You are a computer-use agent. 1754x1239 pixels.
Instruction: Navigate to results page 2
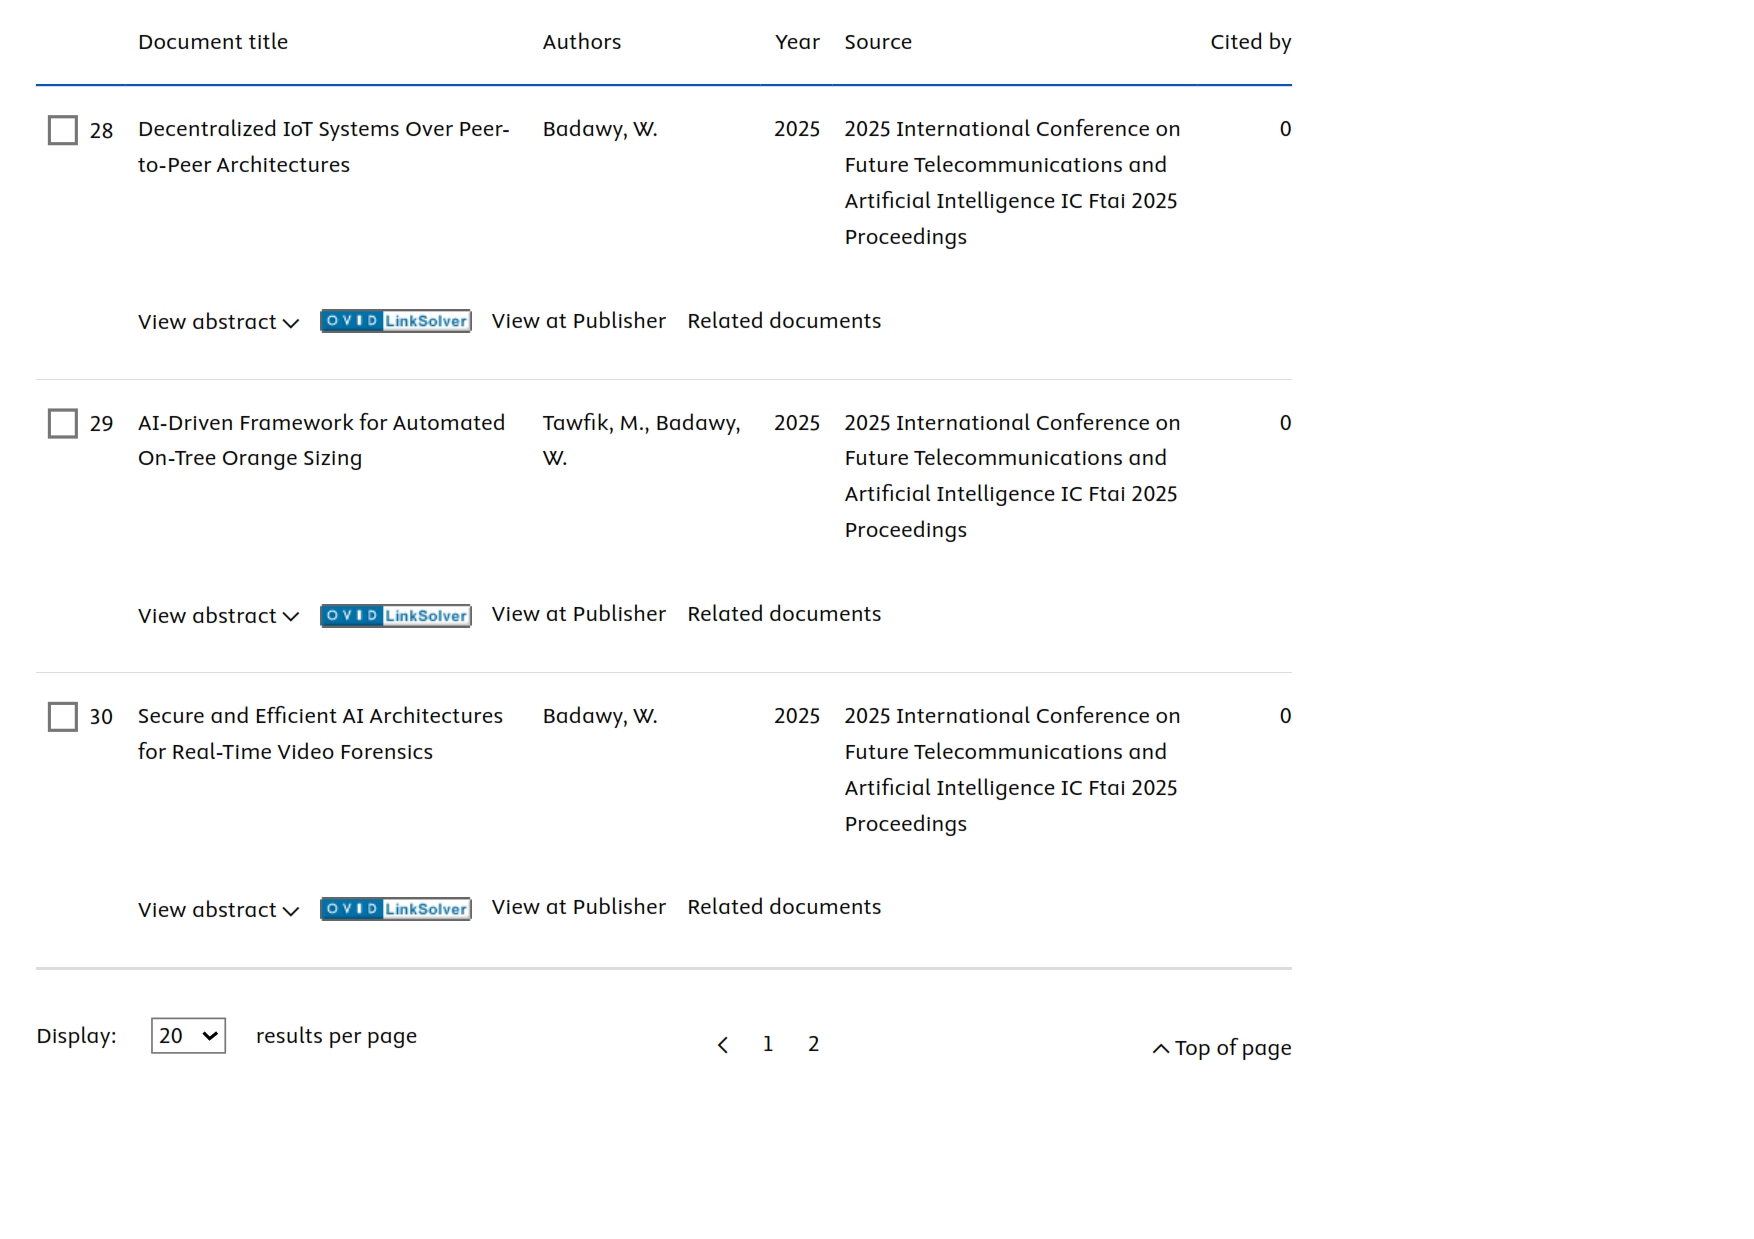813,1044
